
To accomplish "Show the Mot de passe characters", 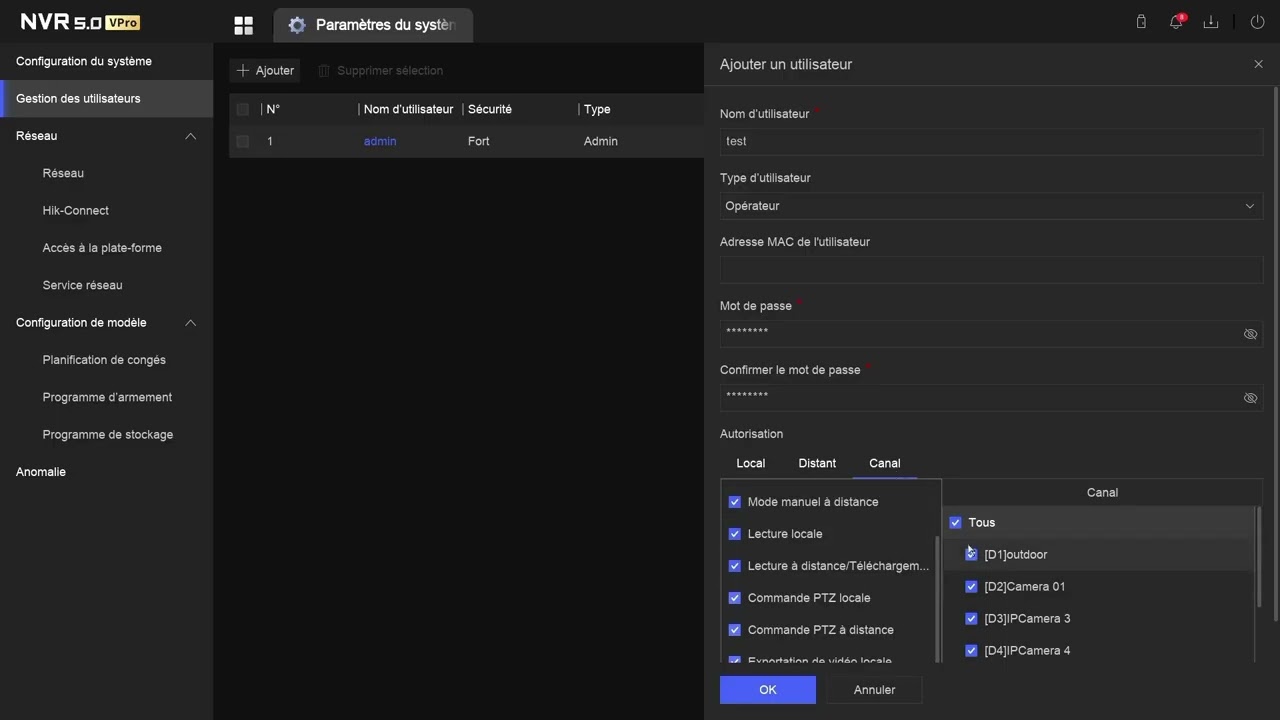I will point(1250,334).
